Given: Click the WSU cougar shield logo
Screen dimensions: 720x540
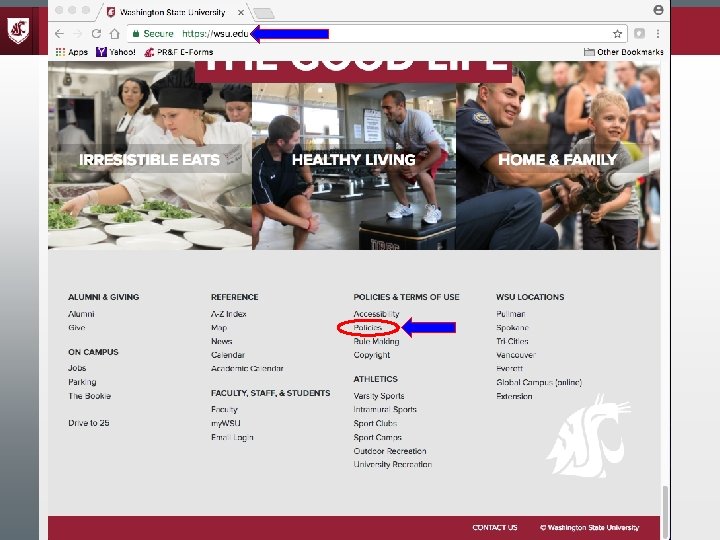Looking at the screenshot, I should [x=18, y=30].
